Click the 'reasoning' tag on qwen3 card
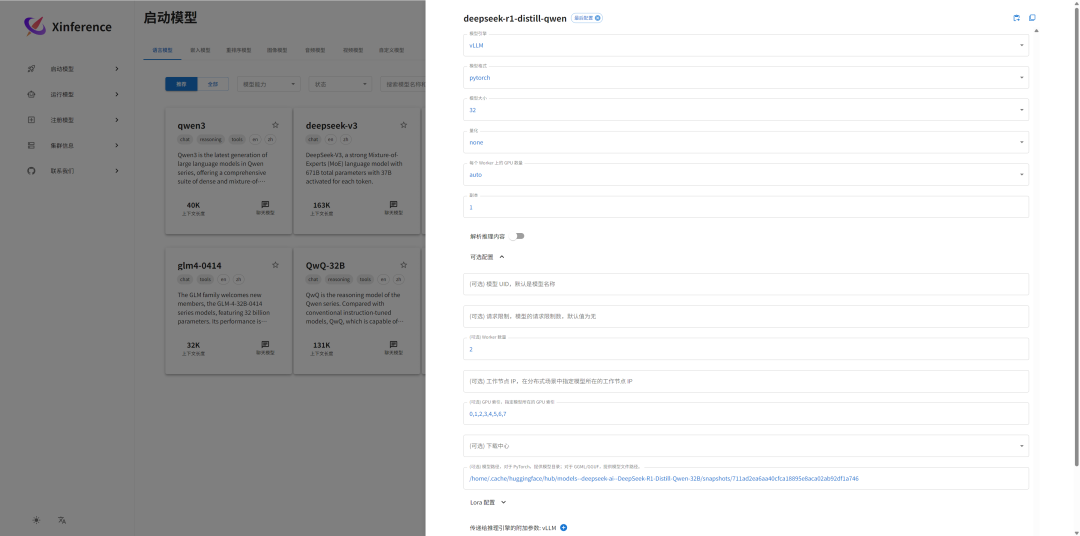 pos(211,139)
